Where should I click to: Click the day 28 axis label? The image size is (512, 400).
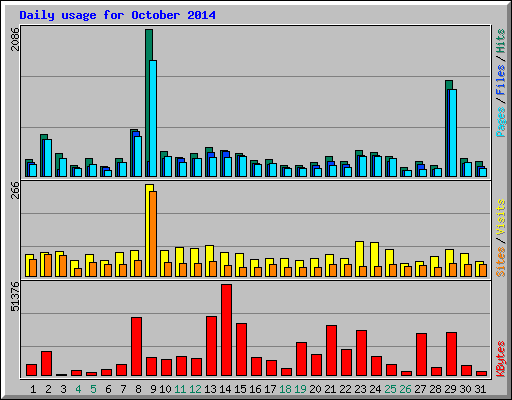[x=435, y=389]
